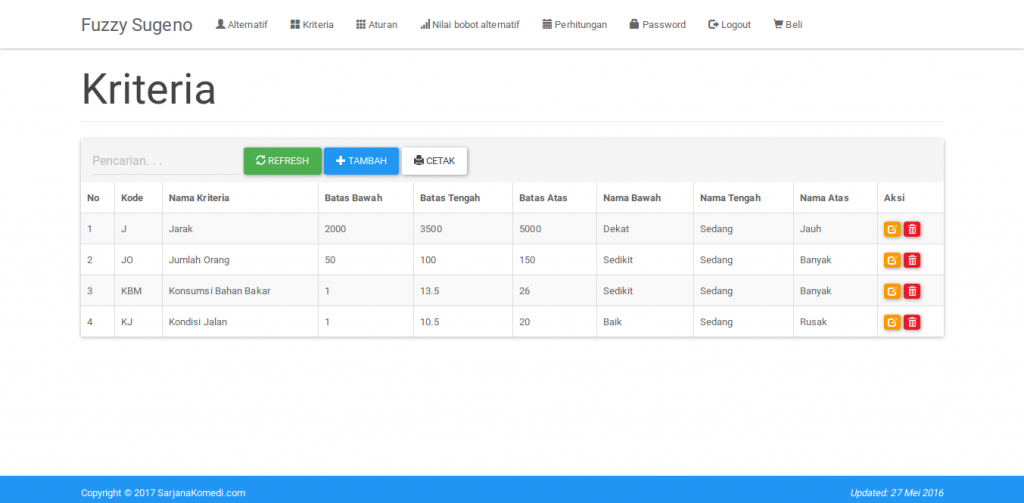Navigate to Perhitungan
The image size is (1024, 503).
[x=574, y=24]
